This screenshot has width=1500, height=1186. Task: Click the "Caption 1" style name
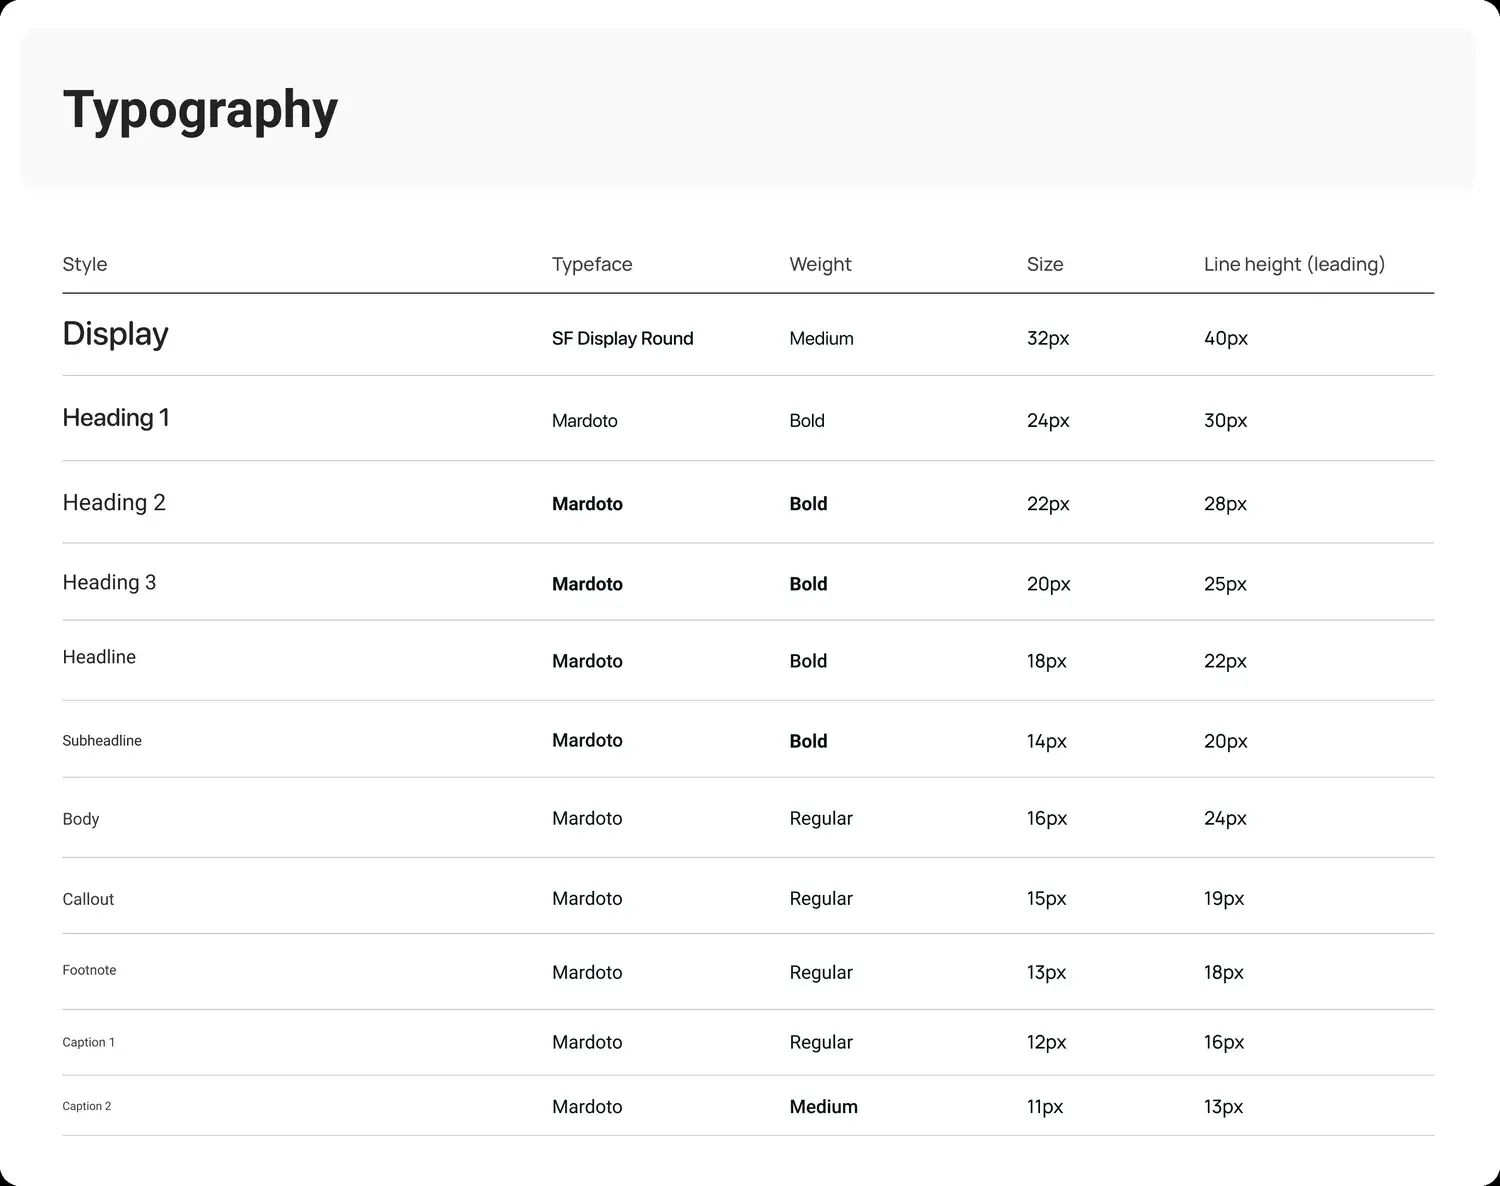[88, 1042]
